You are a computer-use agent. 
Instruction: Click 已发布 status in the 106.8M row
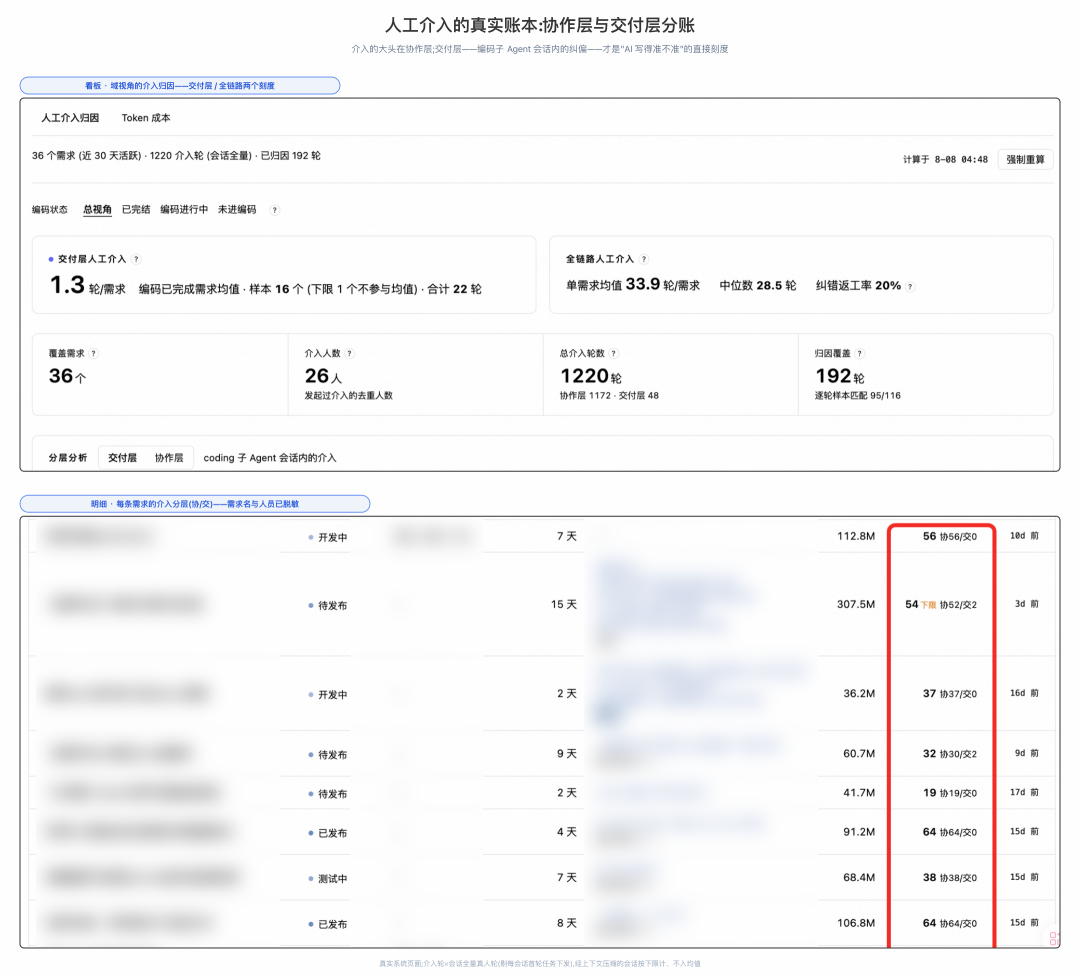click(328, 924)
